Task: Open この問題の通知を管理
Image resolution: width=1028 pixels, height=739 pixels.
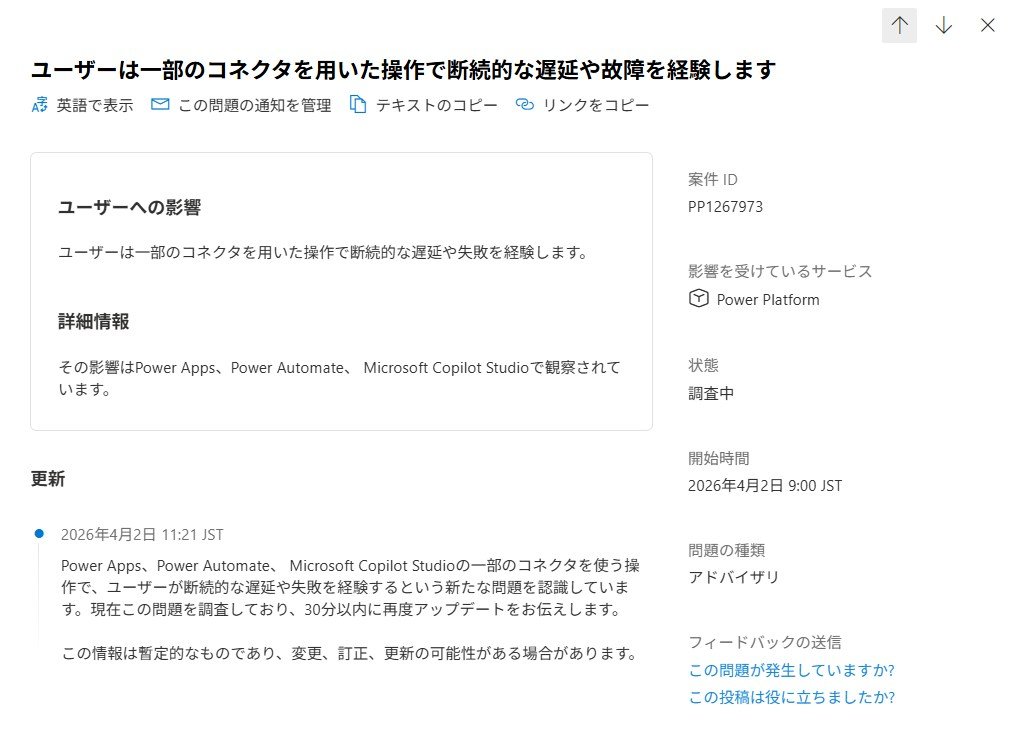Action: tap(254, 105)
